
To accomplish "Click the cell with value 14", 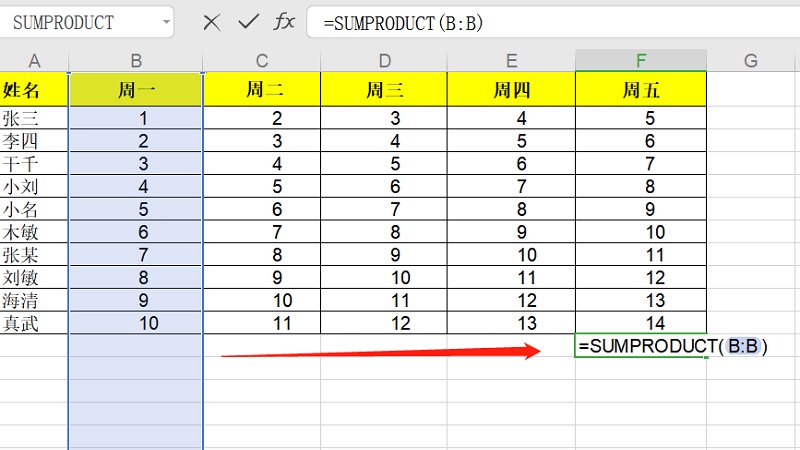I will pyautogui.click(x=641, y=322).
